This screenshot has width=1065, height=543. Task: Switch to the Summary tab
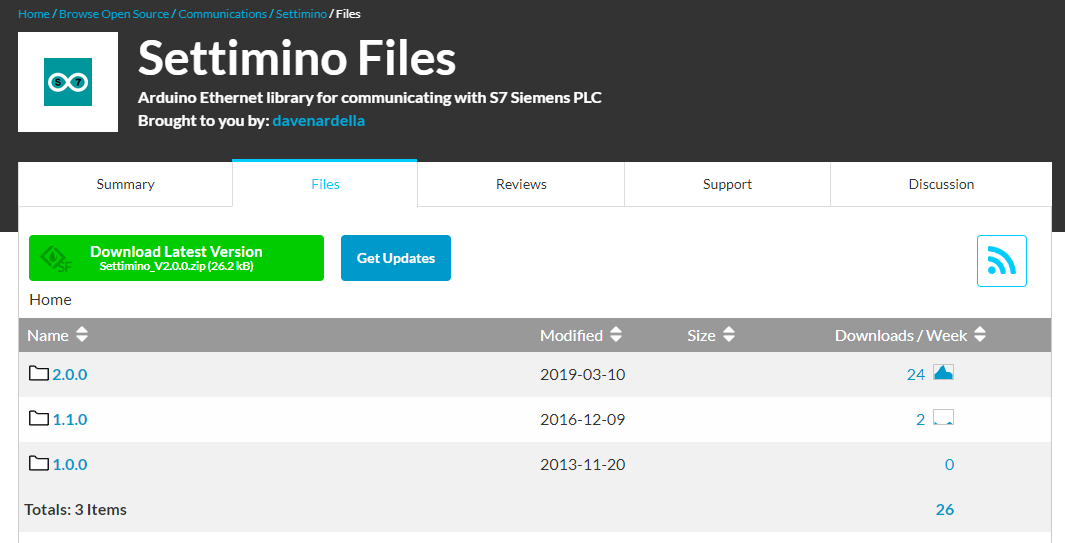point(126,184)
